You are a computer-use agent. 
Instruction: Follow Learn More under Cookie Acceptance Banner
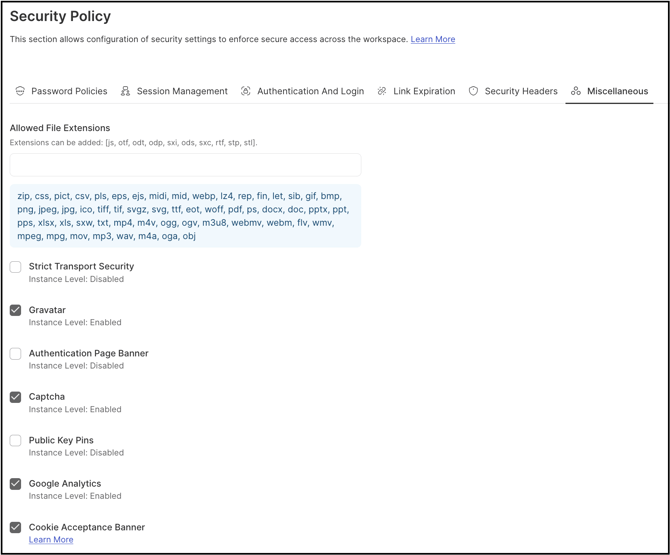tap(51, 540)
